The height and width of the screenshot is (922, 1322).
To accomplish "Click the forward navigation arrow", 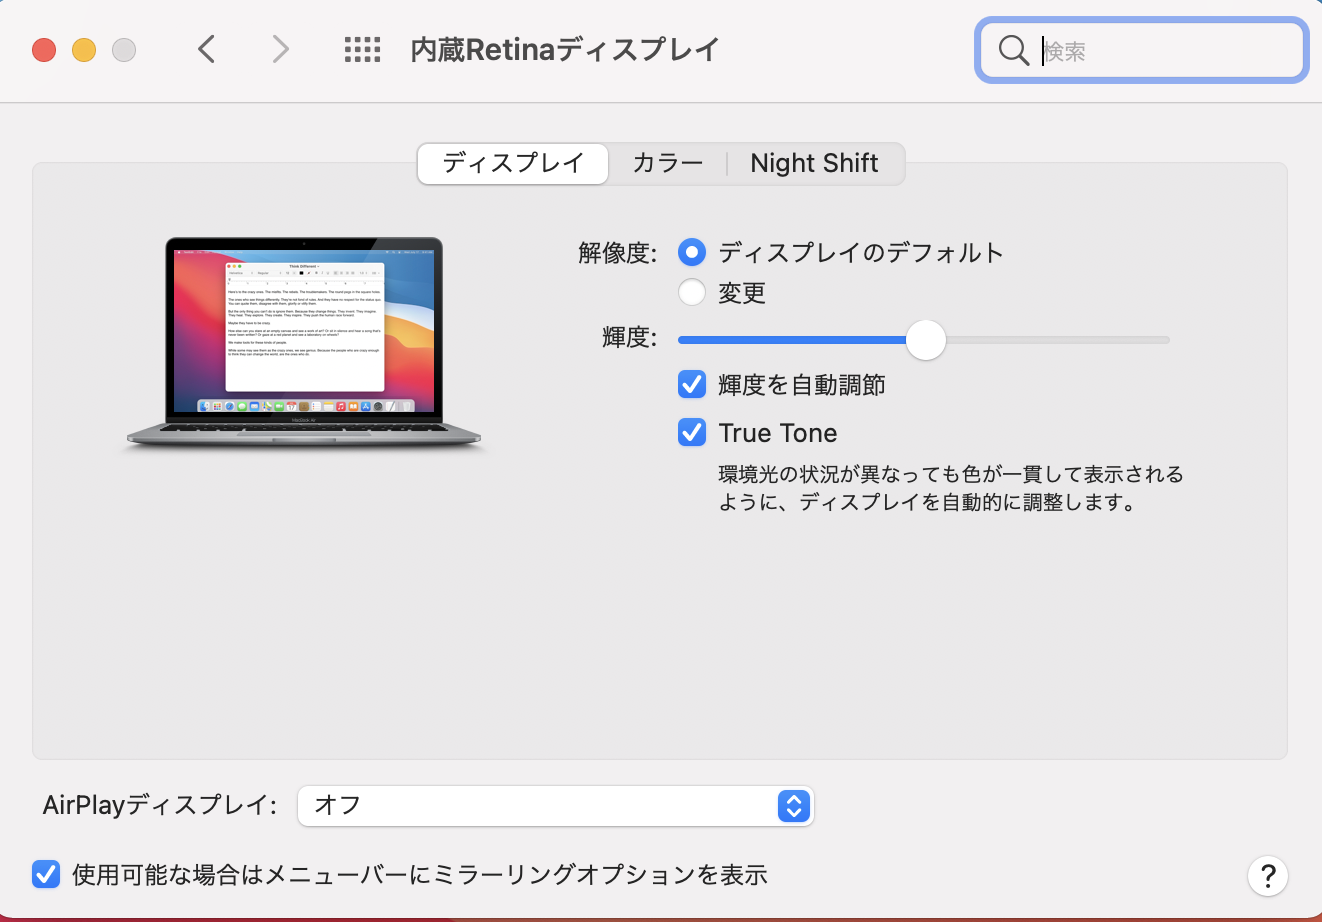I will [x=280, y=49].
